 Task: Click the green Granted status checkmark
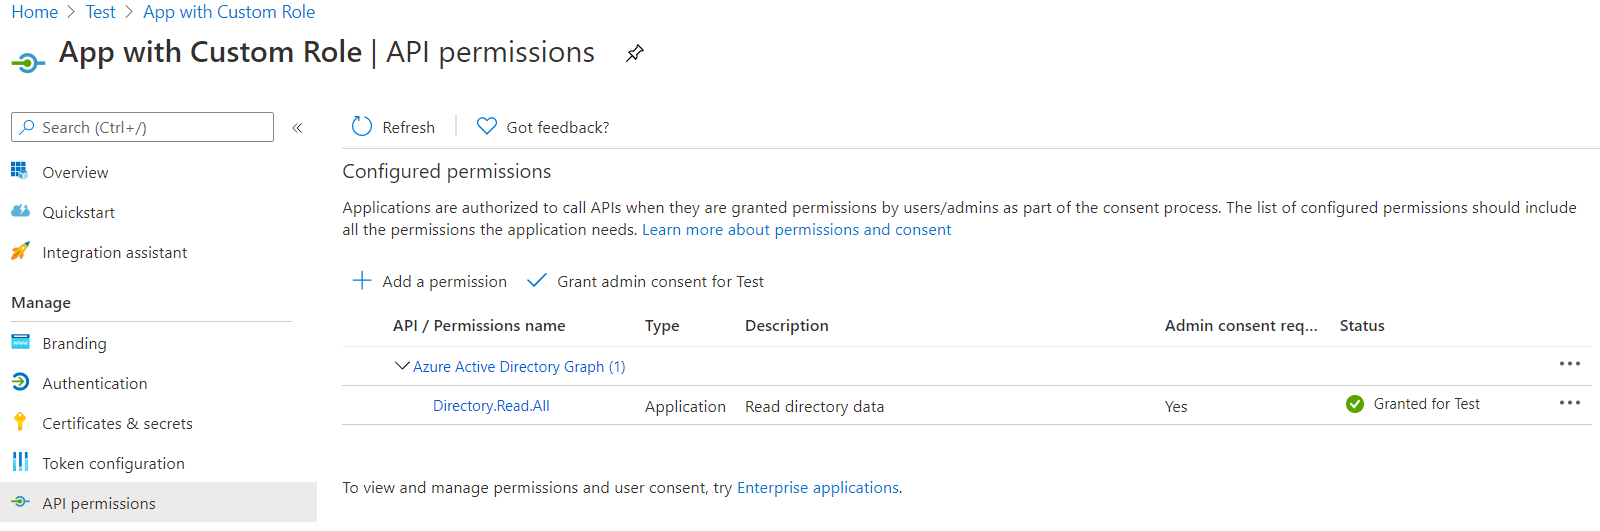pos(1355,404)
